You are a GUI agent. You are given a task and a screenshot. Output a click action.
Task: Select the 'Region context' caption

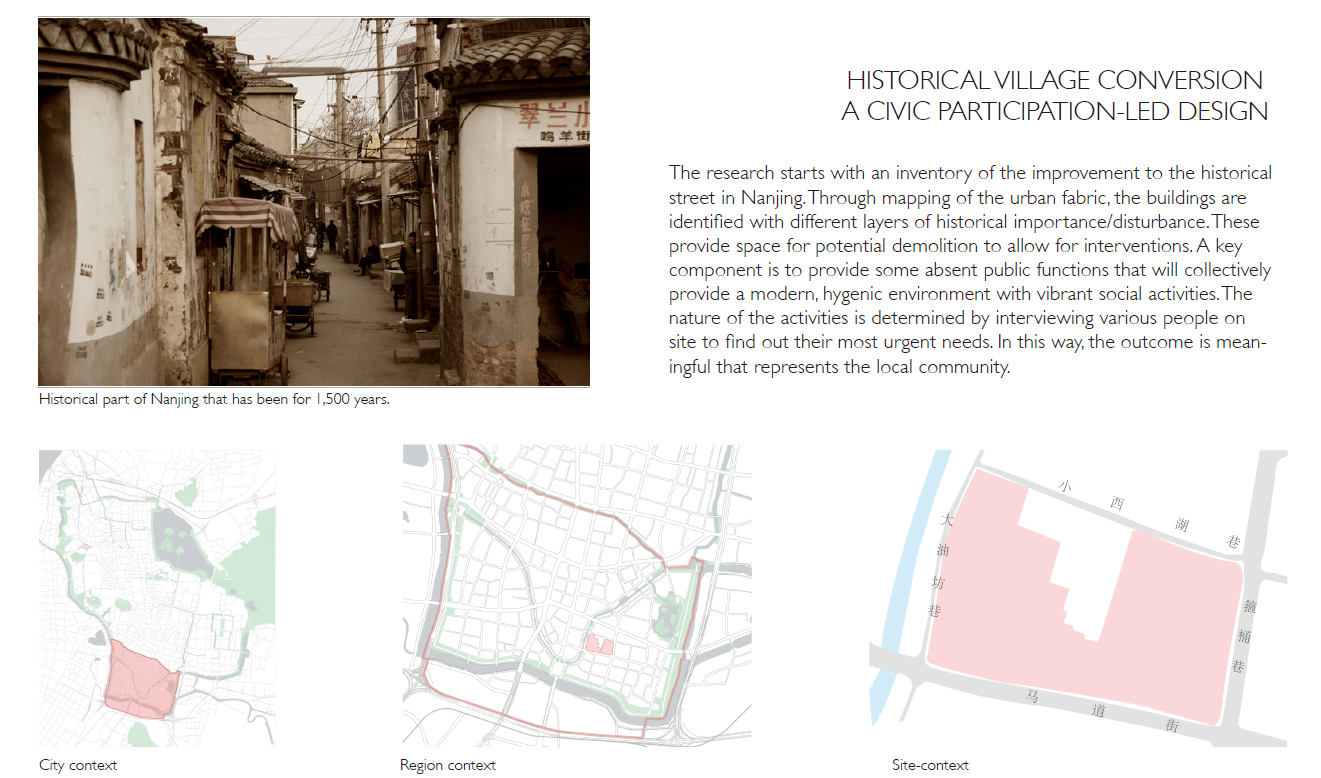tap(447, 765)
